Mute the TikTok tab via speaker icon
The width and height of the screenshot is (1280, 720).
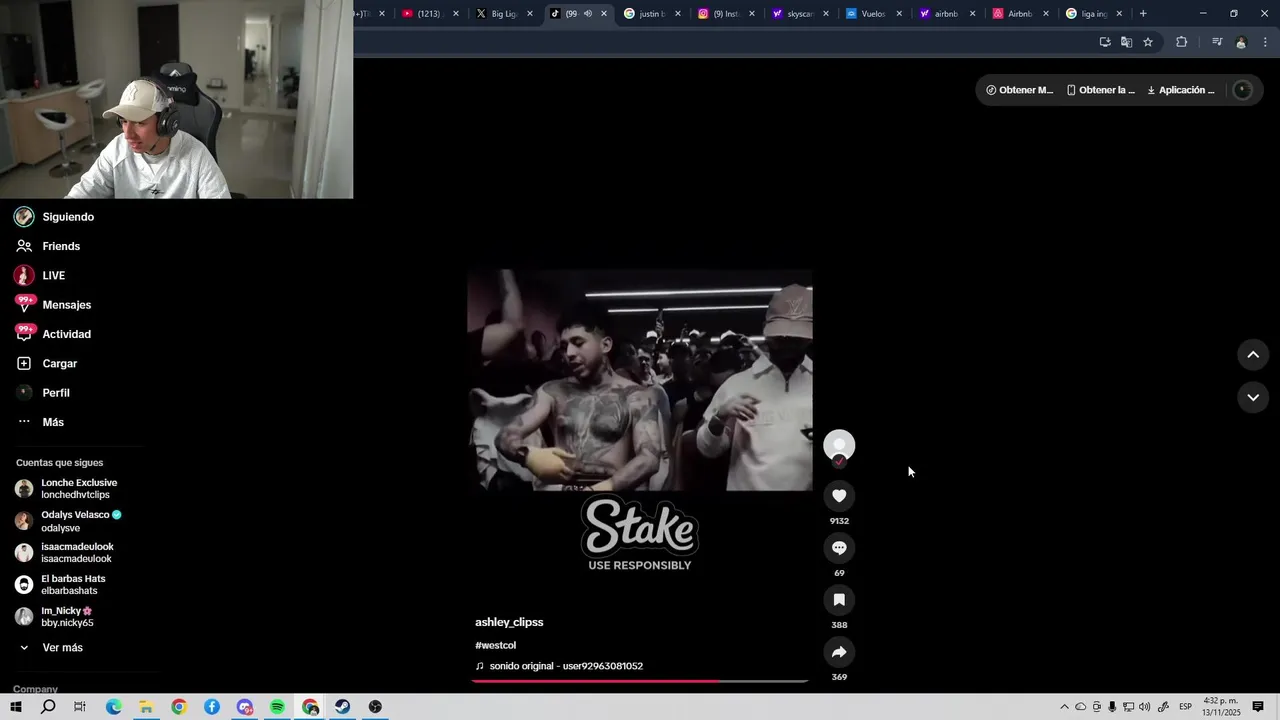click(x=588, y=14)
